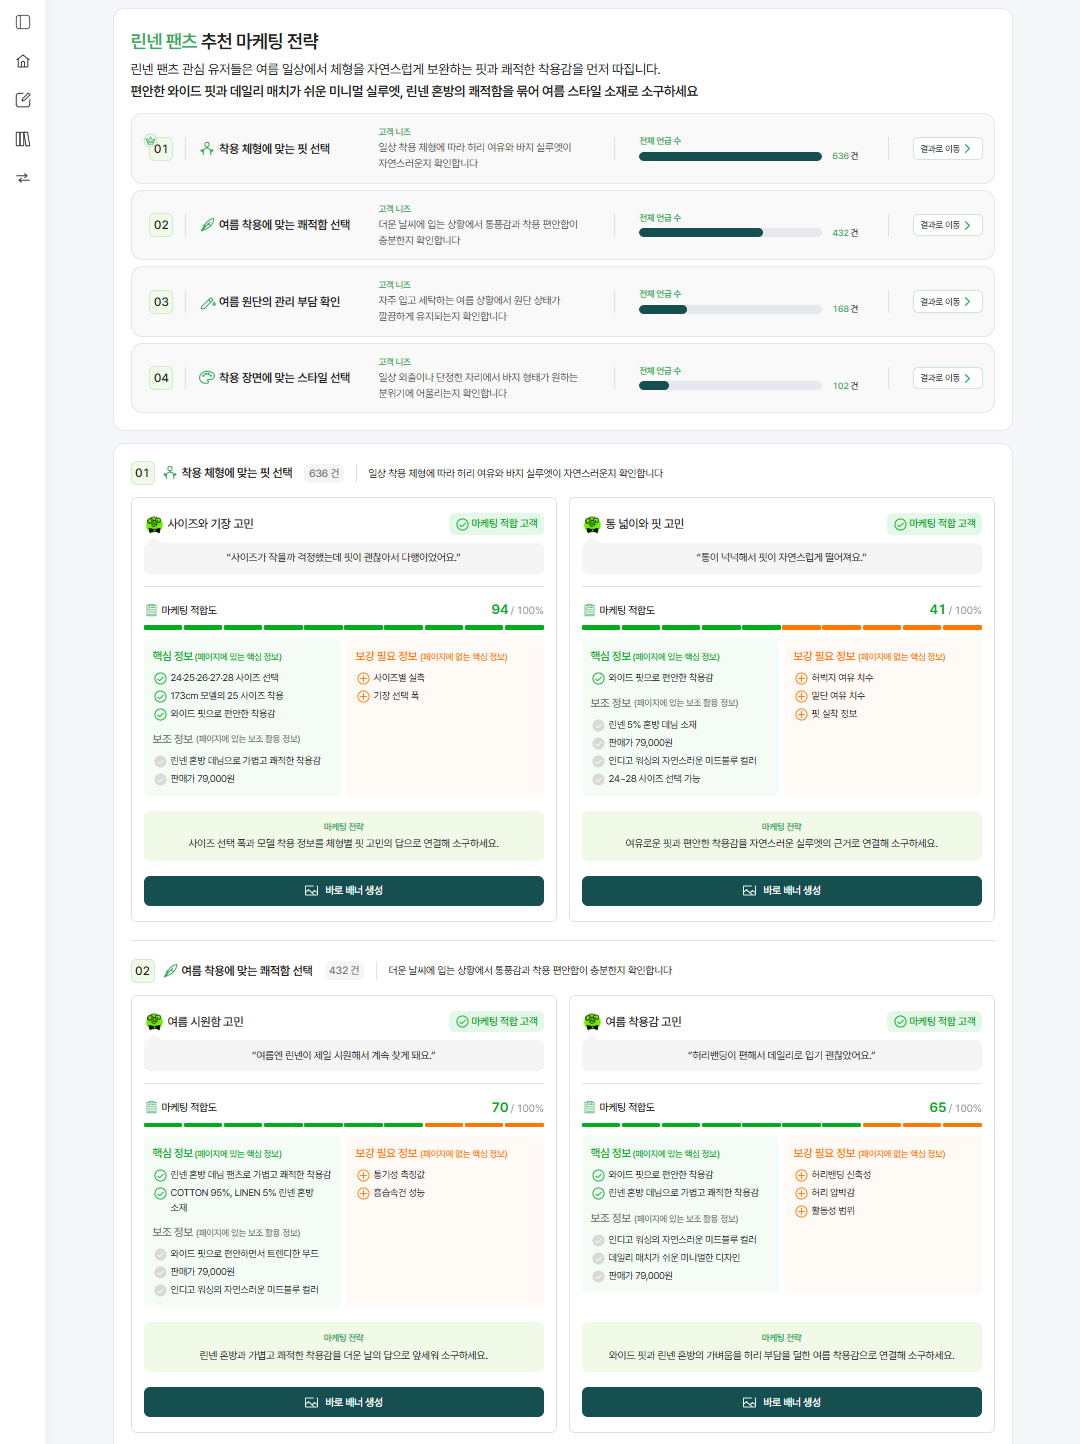Click the palette icon beside 착용 장면에 맞는 스타일 선택

point(207,378)
